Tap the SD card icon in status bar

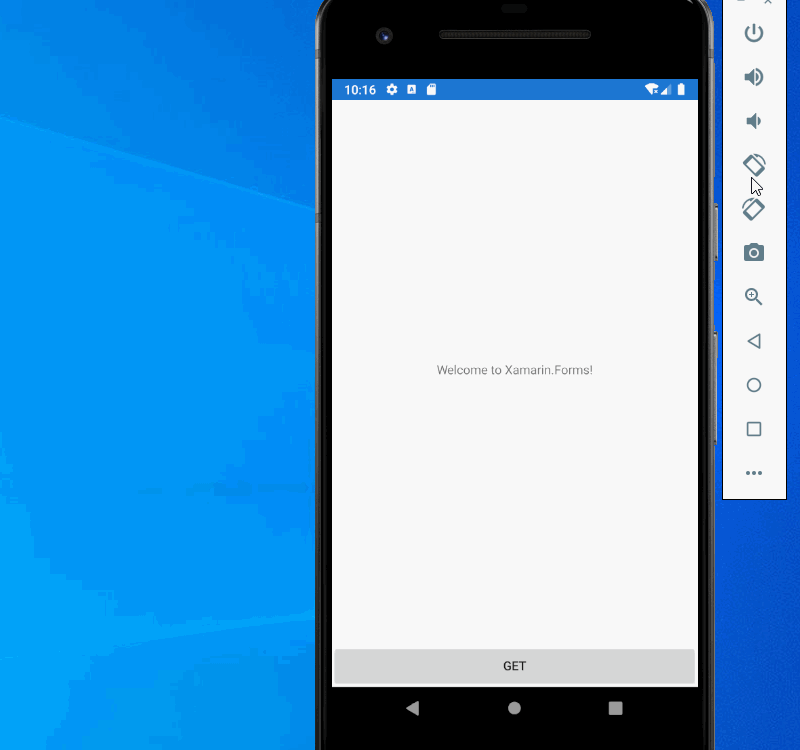coord(432,90)
